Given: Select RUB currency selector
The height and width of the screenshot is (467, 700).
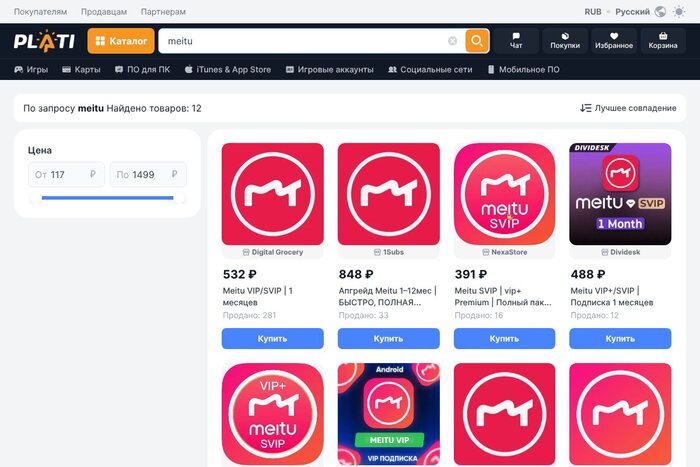Looking at the screenshot, I should point(593,12).
